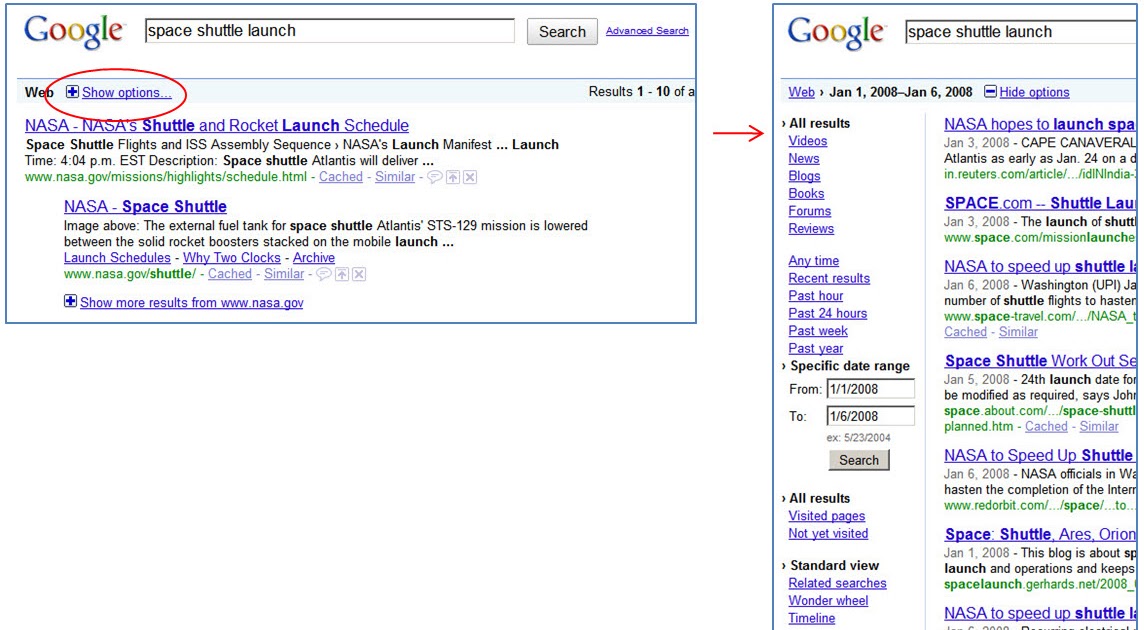Open Cached link under space-travel.com result
Viewport: 1144px width, 630px height.
[965, 331]
